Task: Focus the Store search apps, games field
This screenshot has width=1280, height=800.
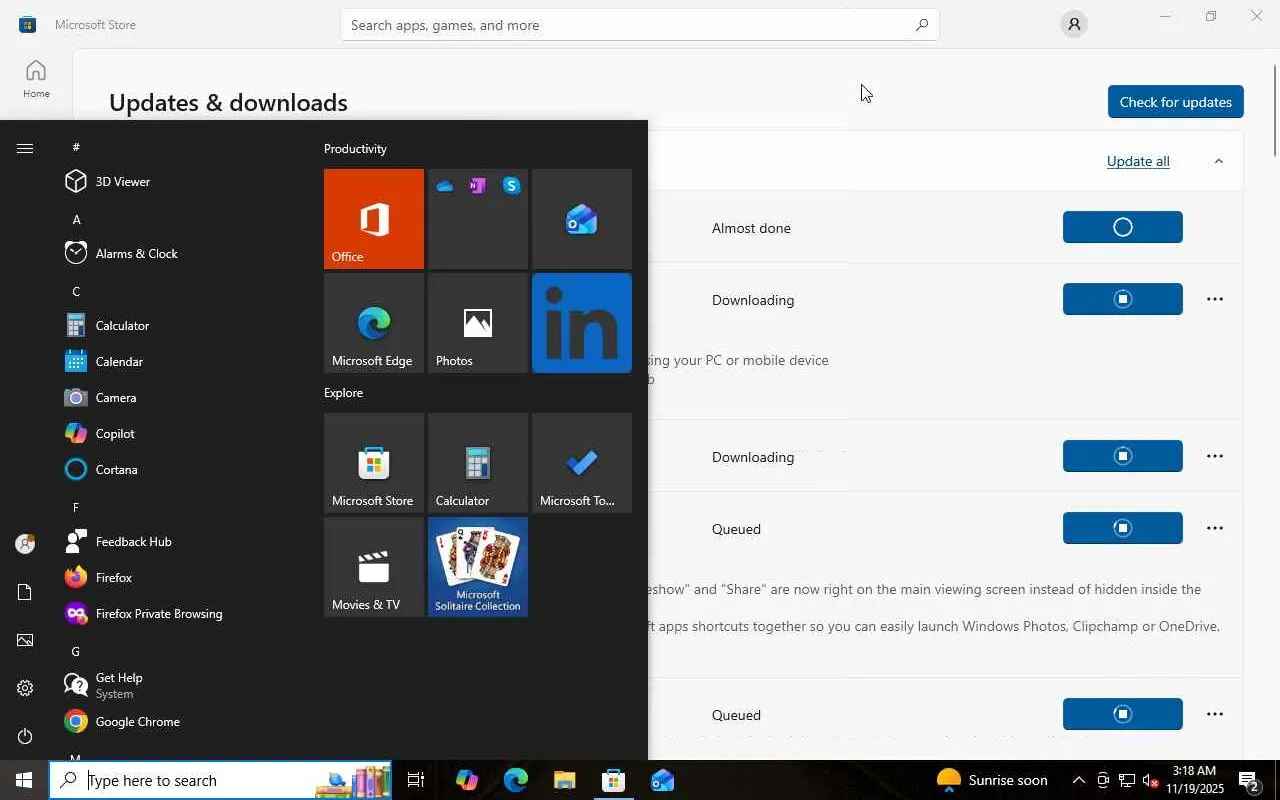Action: click(640, 25)
